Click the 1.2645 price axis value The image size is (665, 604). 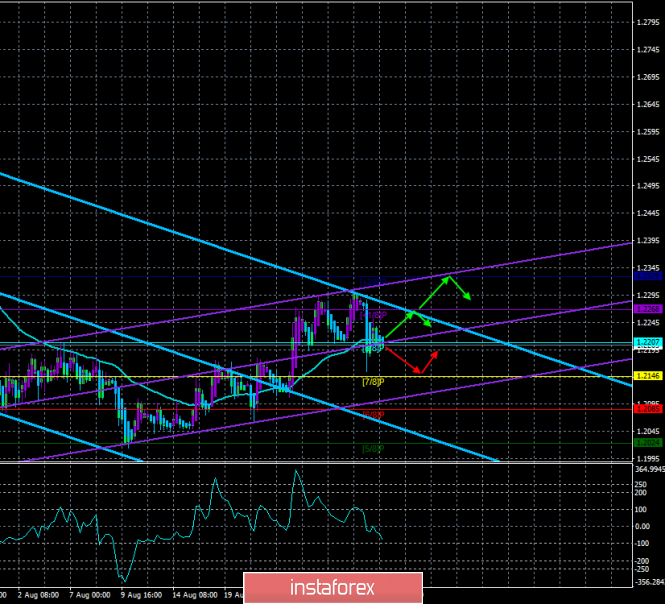648,105
